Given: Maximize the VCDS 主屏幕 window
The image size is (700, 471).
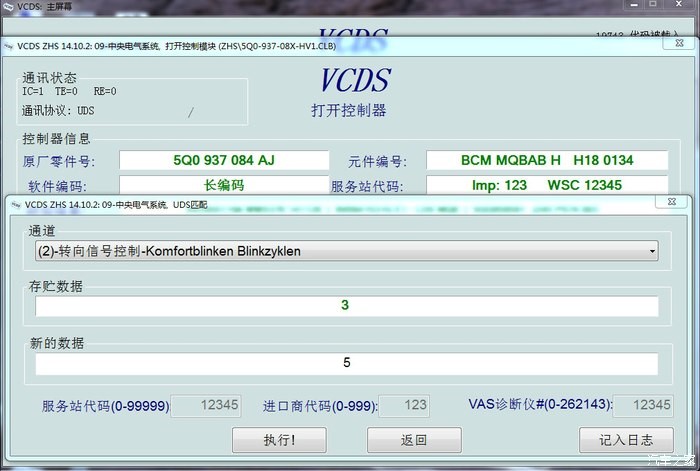Looking at the screenshot, I should pyautogui.click(x=653, y=4).
